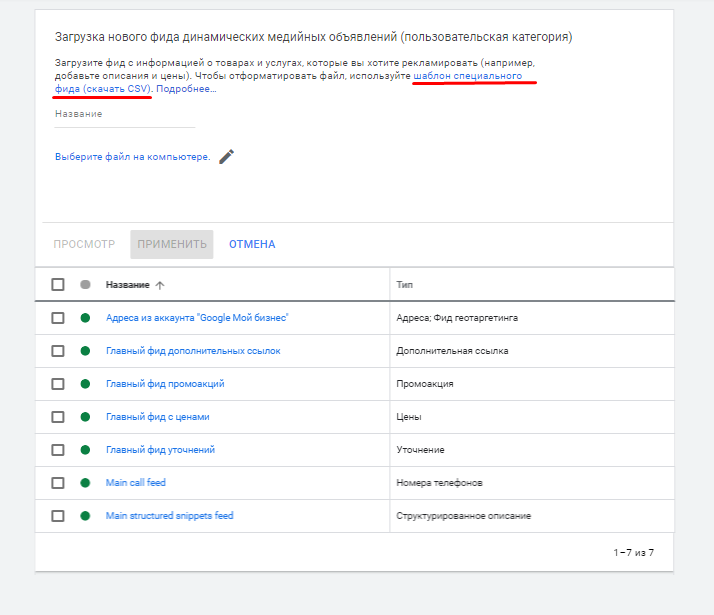Open the Подробнее link
This screenshot has height=615, width=714.
coord(186,90)
